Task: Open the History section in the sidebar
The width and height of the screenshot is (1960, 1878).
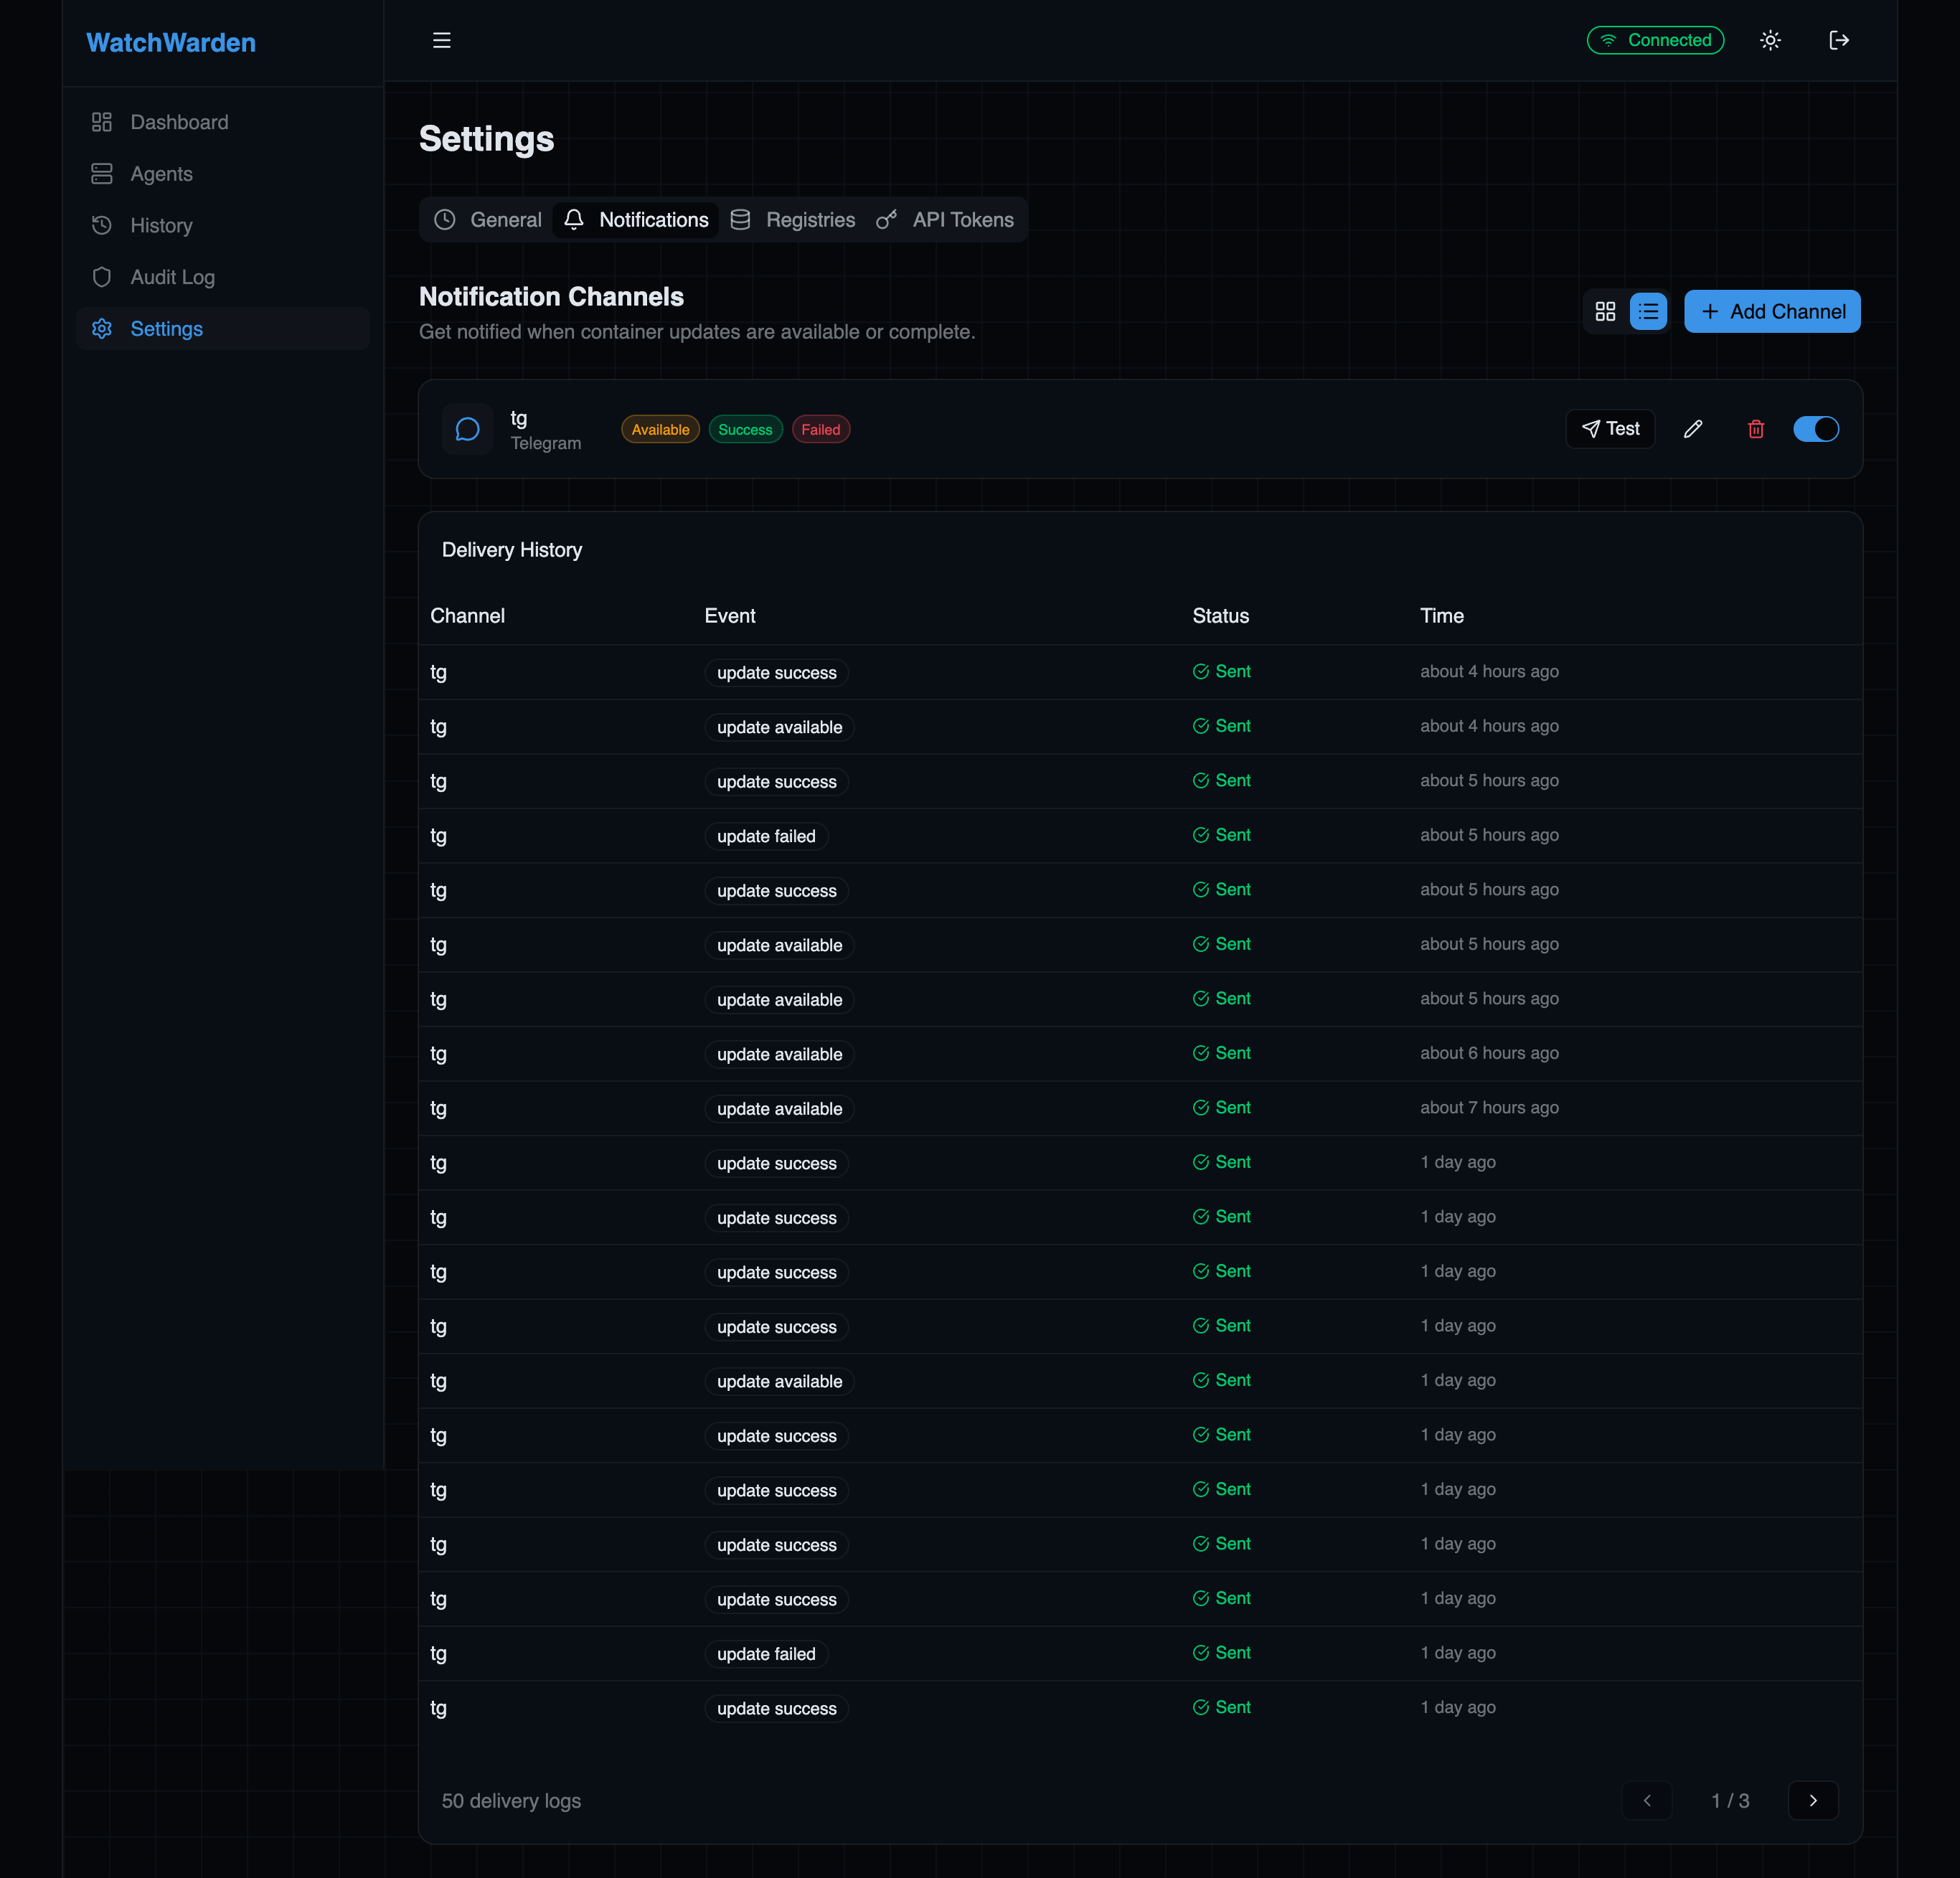Action: pyautogui.click(x=161, y=225)
